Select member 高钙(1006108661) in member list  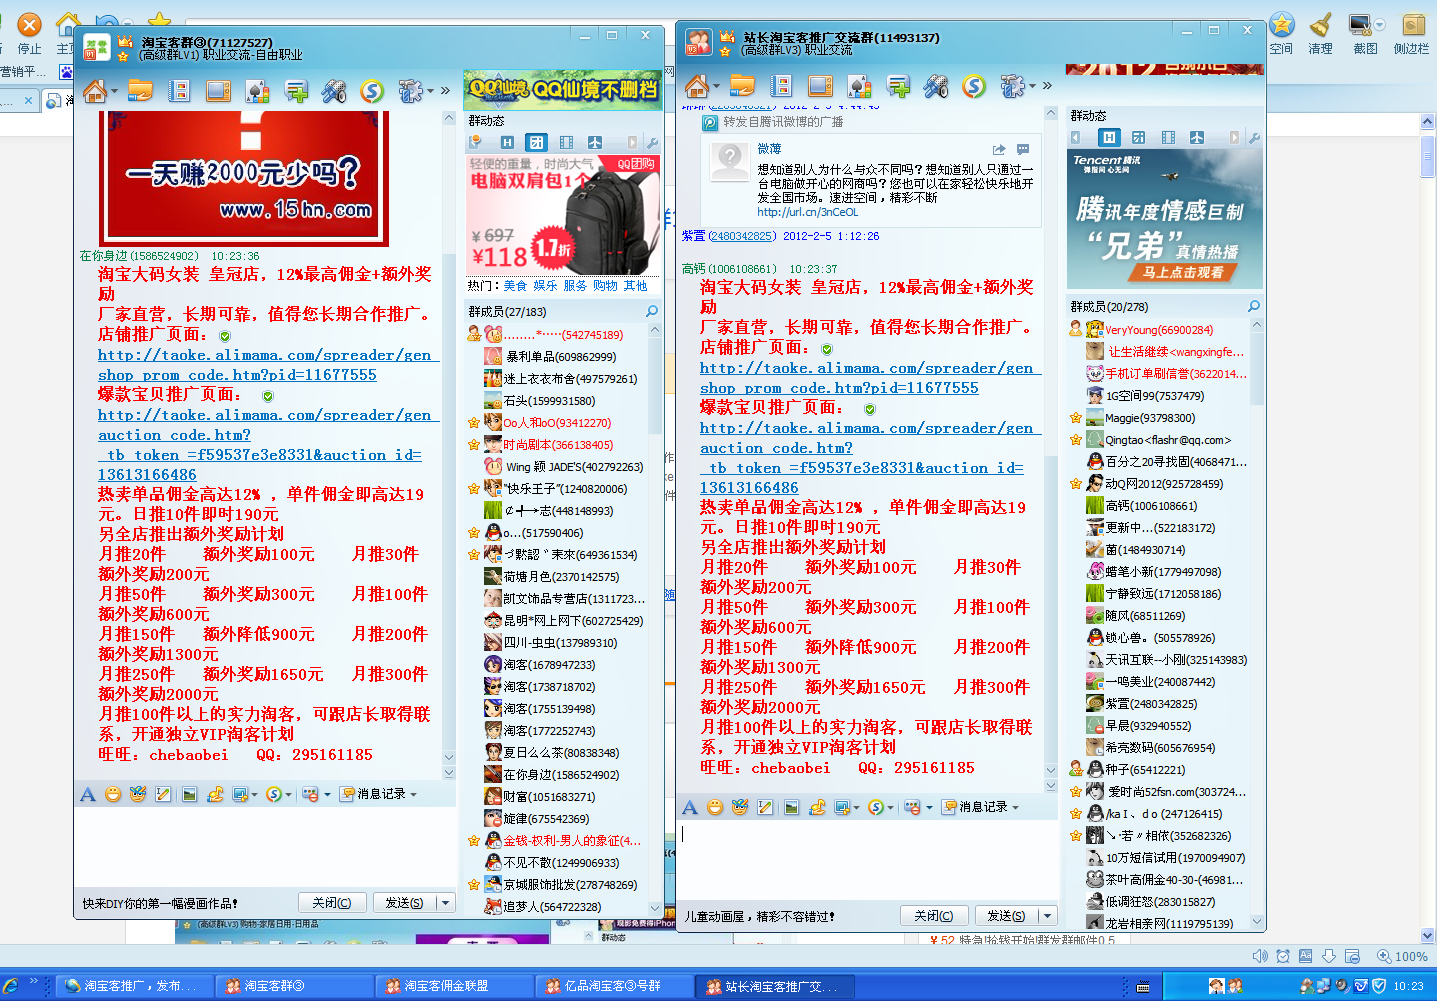tap(1151, 506)
